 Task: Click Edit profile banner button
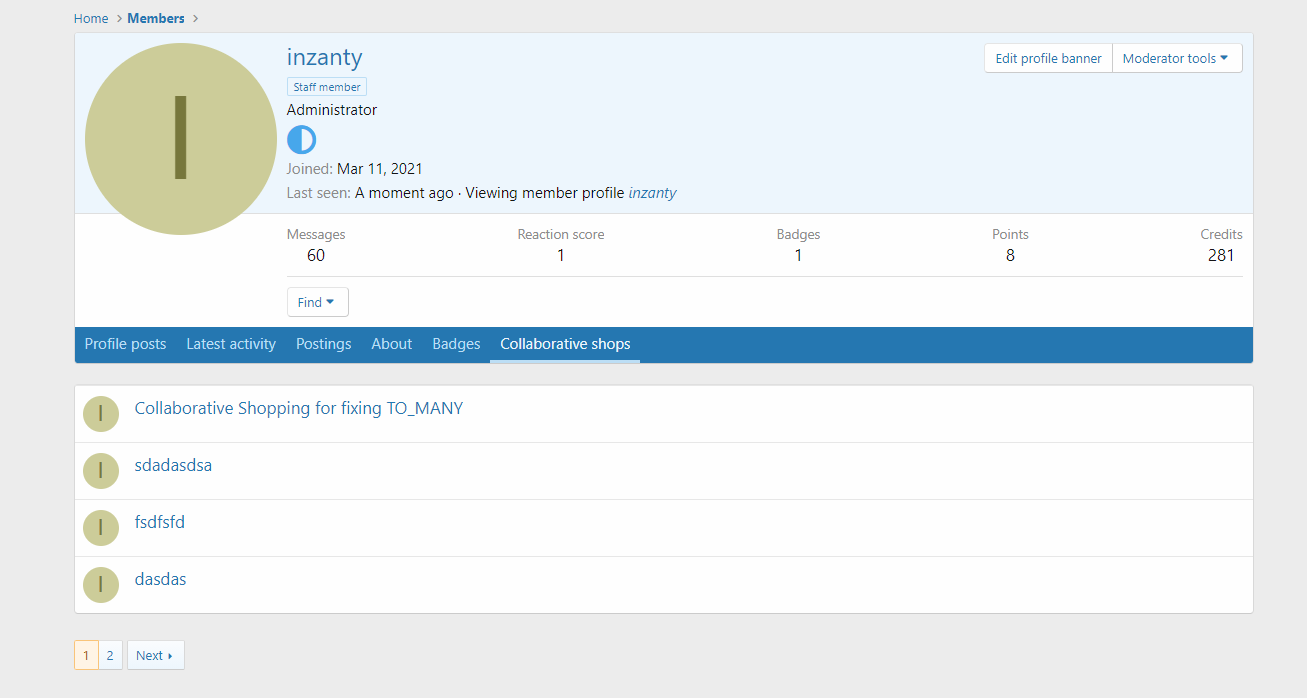pos(1048,58)
